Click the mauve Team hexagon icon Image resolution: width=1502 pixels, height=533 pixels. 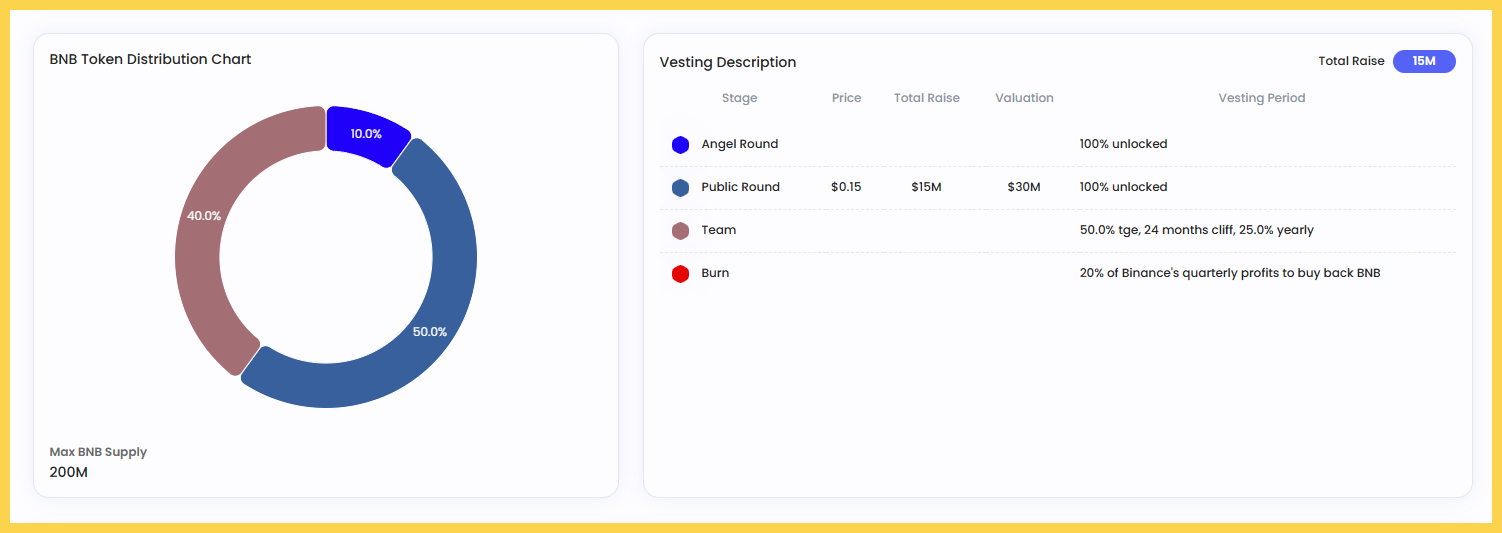680,231
